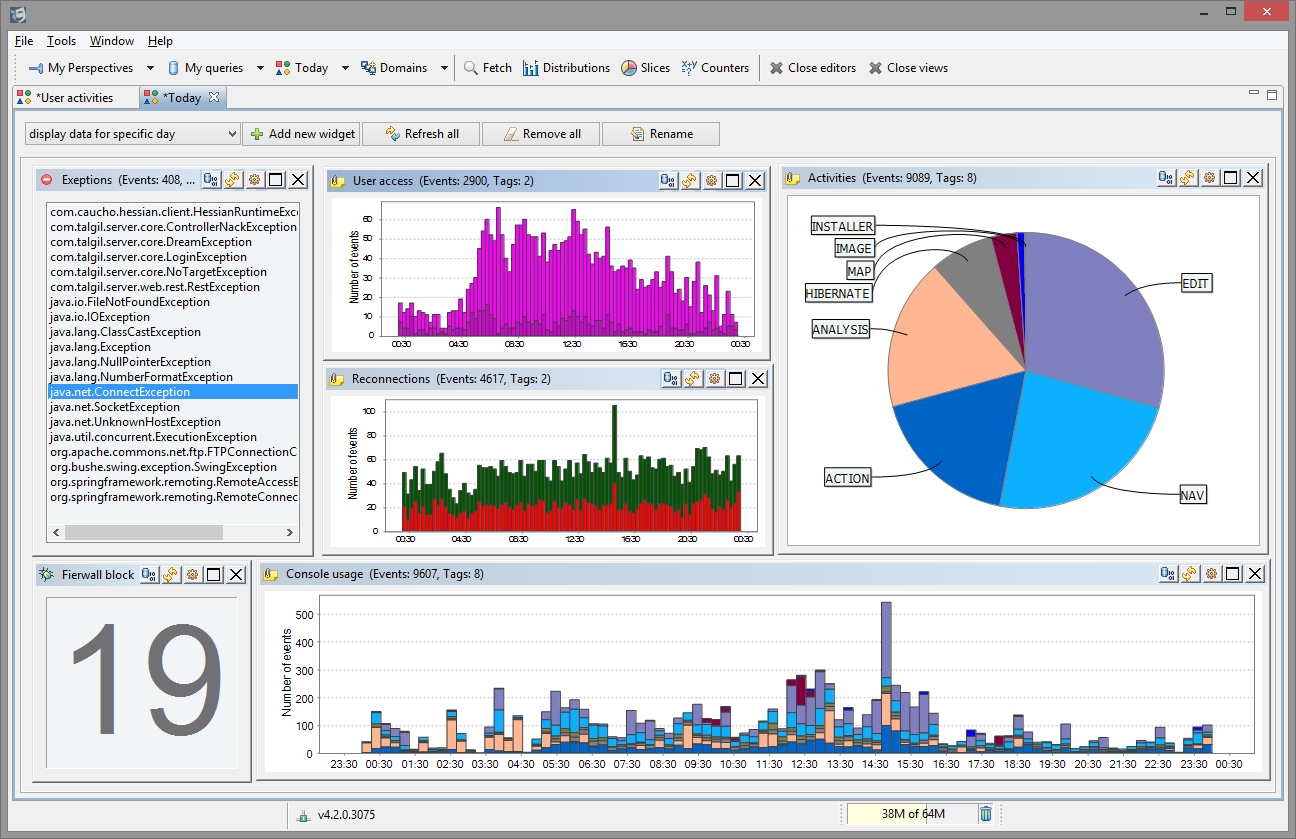This screenshot has height=839, width=1296.
Task: Open Counters from toolbar
Action: [715, 68]
